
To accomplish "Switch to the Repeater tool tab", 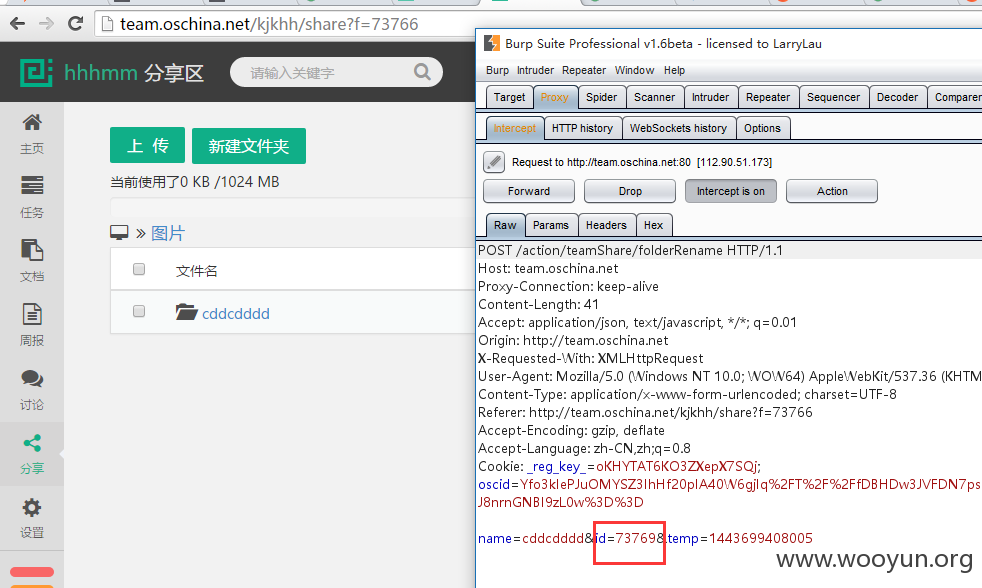I will (x=768, y=97).
